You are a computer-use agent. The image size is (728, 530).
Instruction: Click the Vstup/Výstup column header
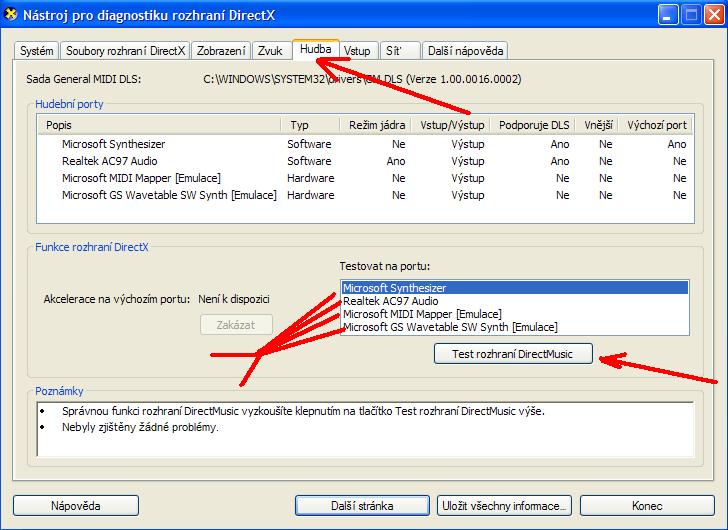(x=452, y=125)
